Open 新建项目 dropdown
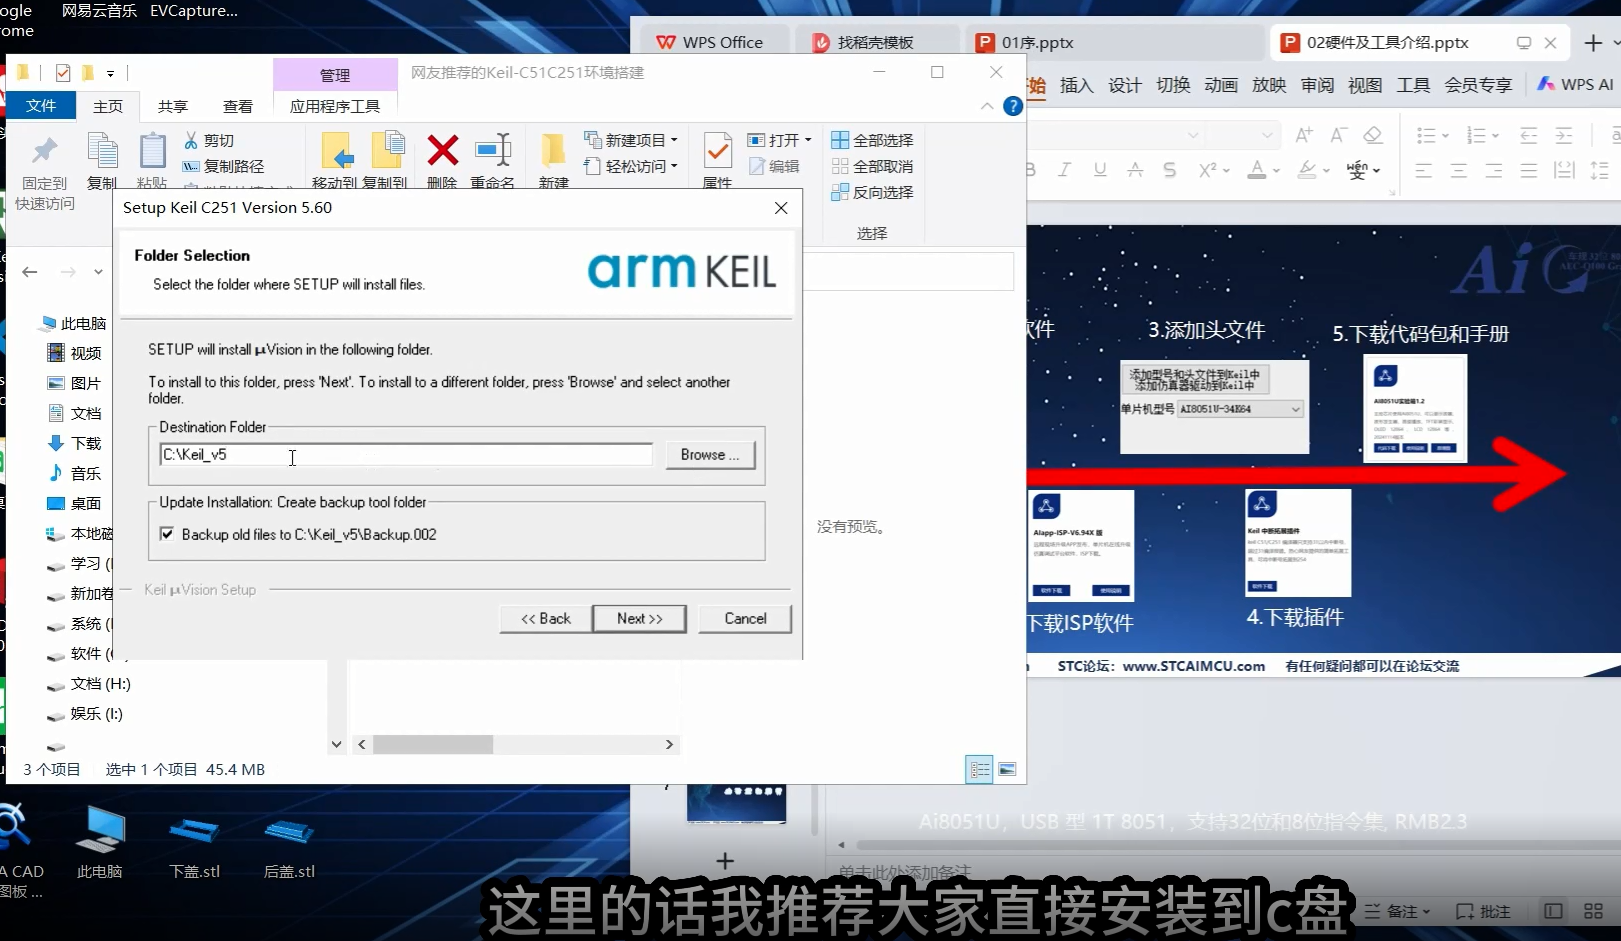The width and height of the screenshot is (1621, 941). point(632,140)
